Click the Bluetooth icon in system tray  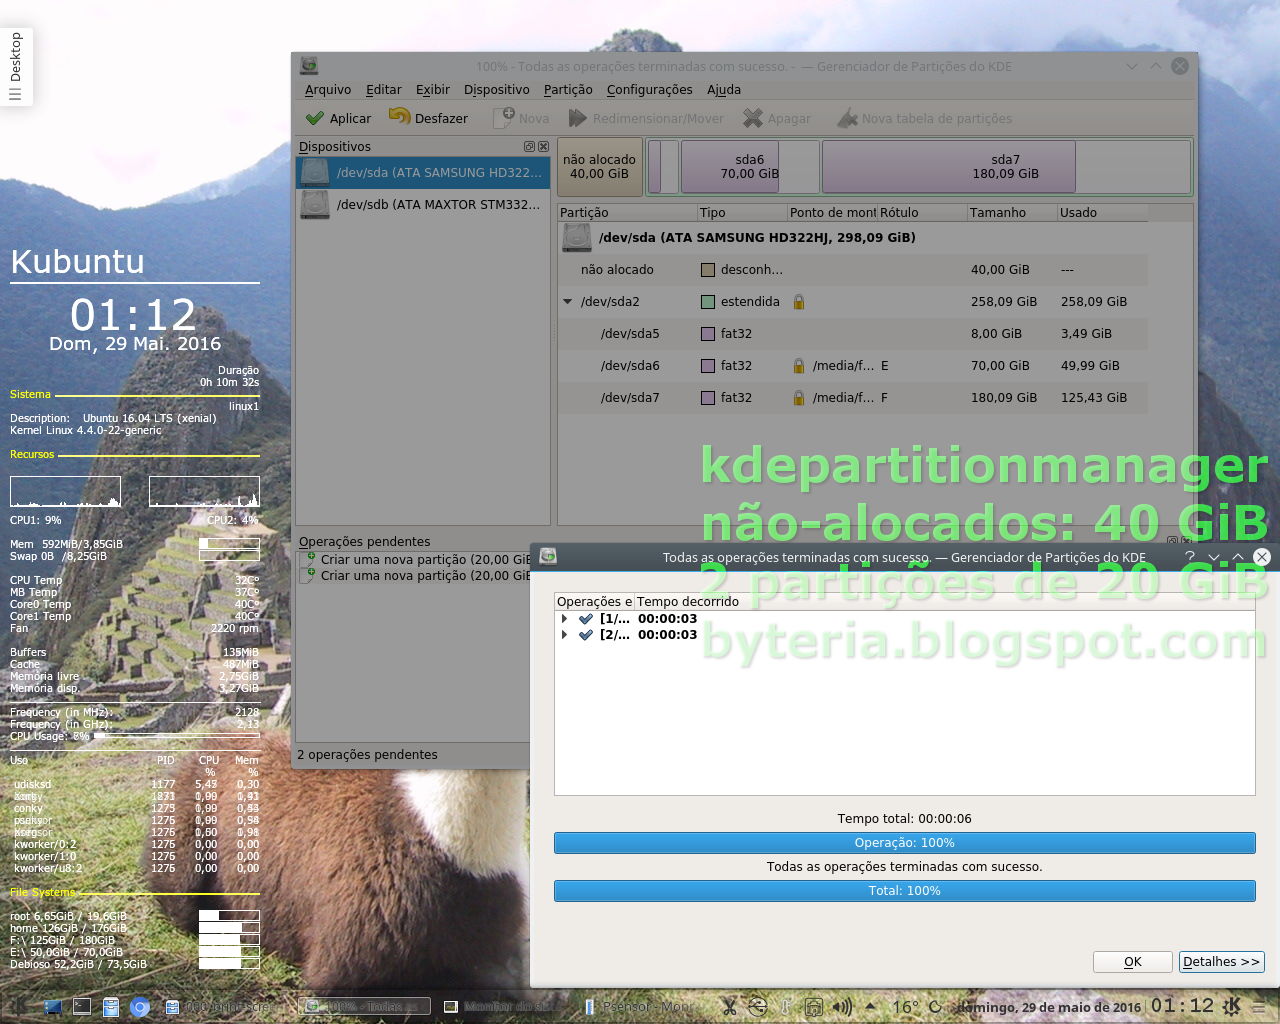pyautogui.click(x=757, y=1007)
